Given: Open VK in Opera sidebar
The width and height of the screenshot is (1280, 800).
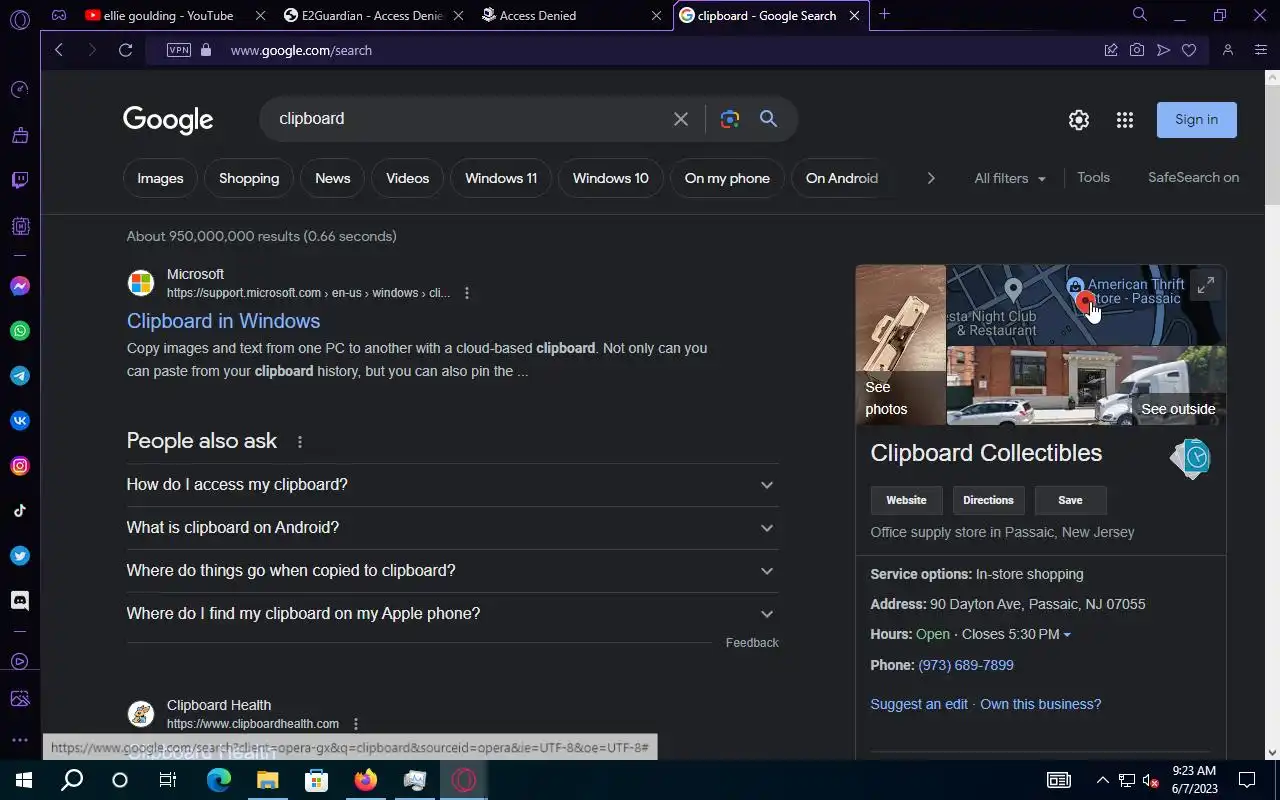Looking at the screenshot, I should 20,421.
